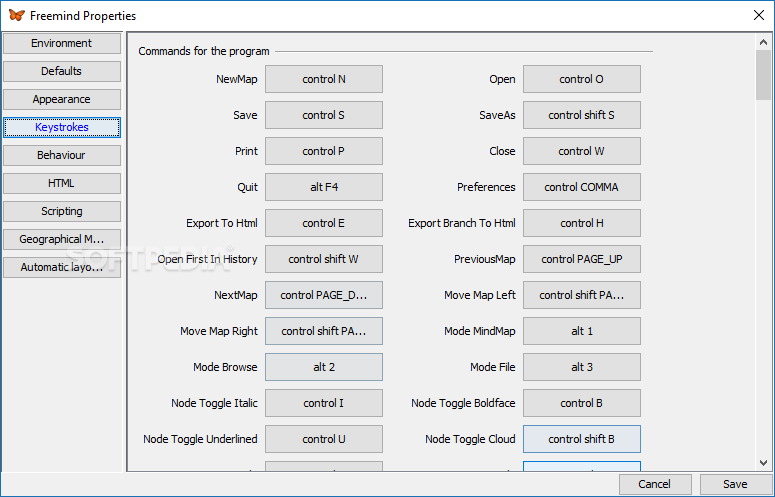Click the scrollbar down arrow

(x=764, y=463)
